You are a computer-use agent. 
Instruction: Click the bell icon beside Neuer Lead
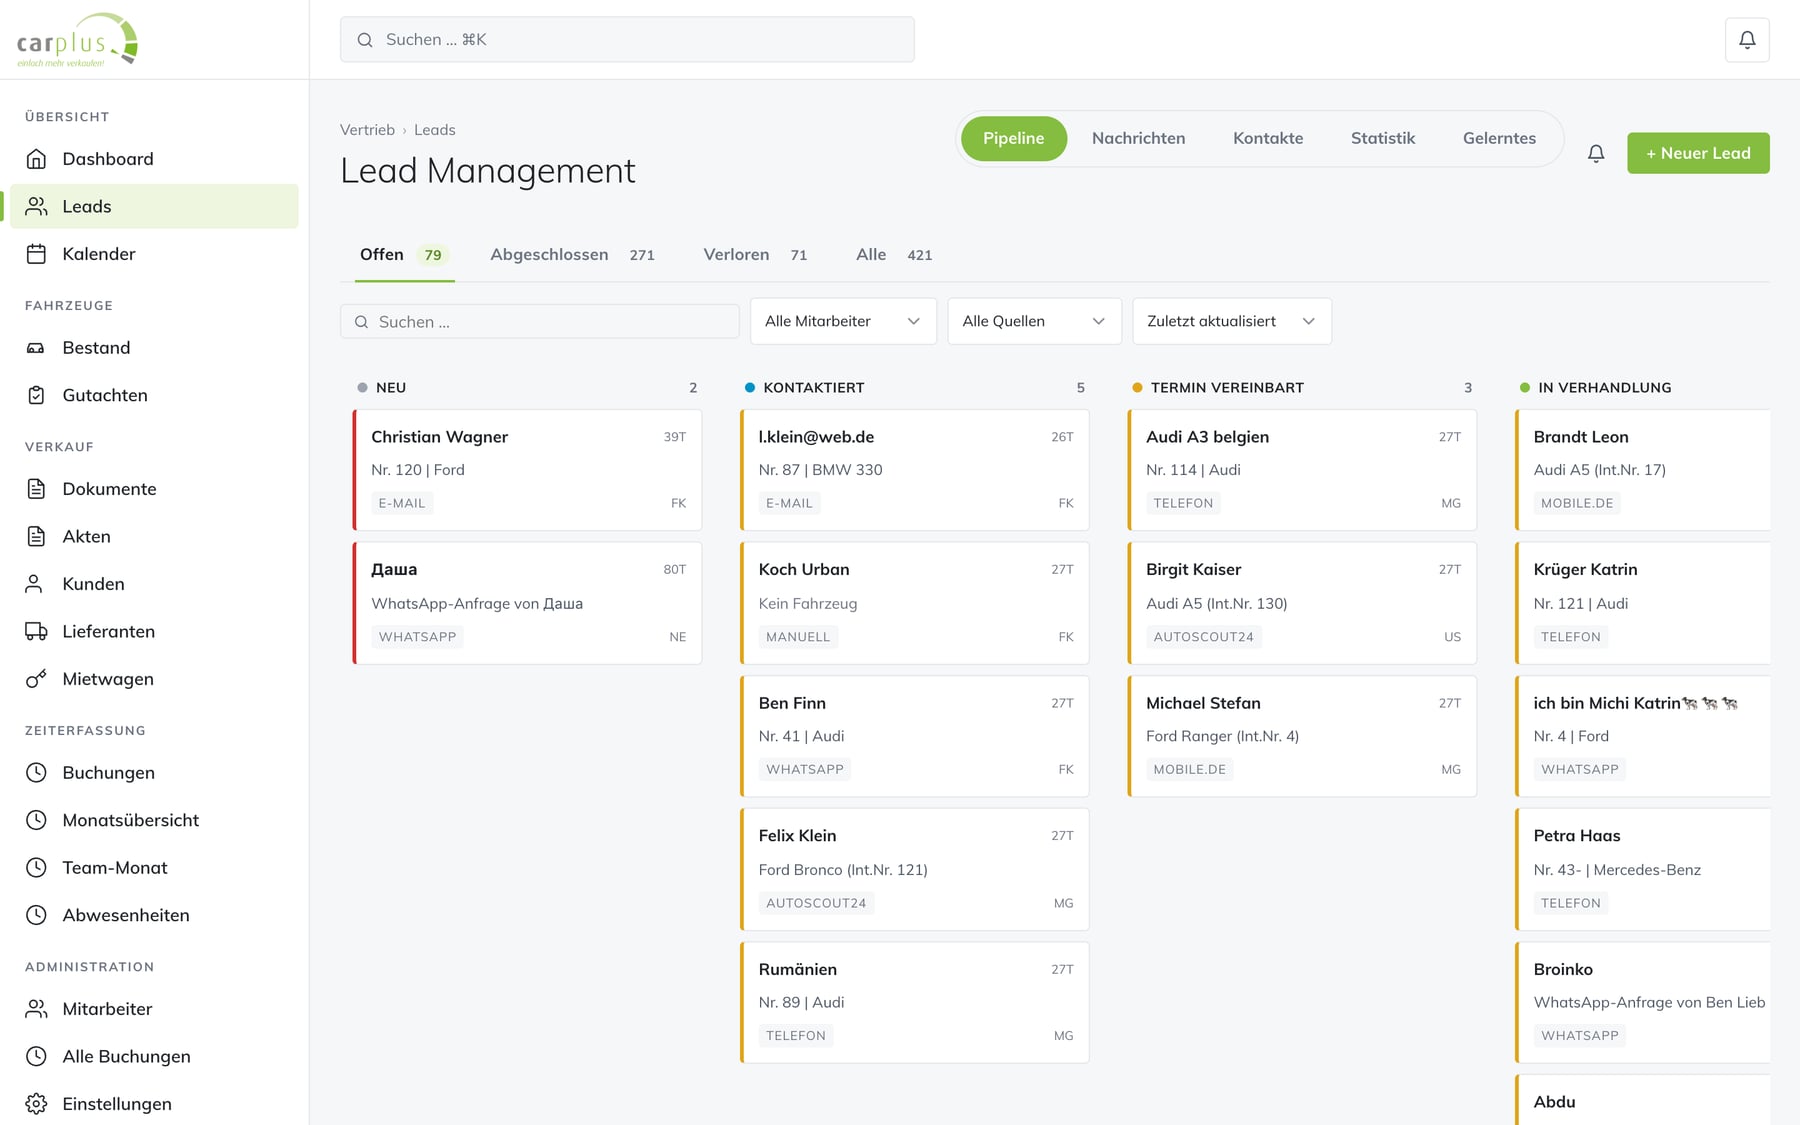(1596, 153)
